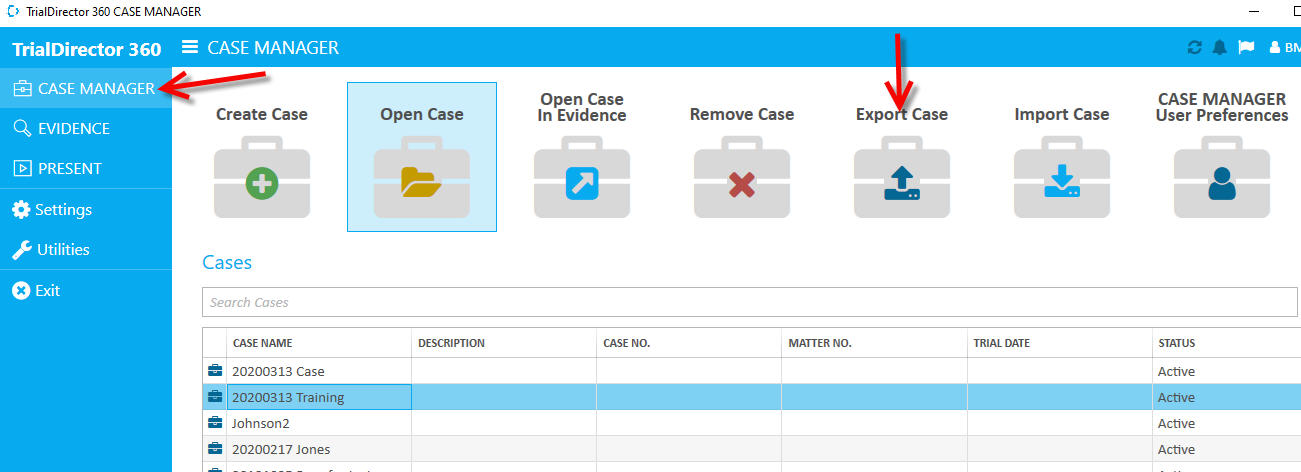Viewport: 1301px width, 472px height.
Task: Sort by CASE NO. column header
Action: pos(689,343)
